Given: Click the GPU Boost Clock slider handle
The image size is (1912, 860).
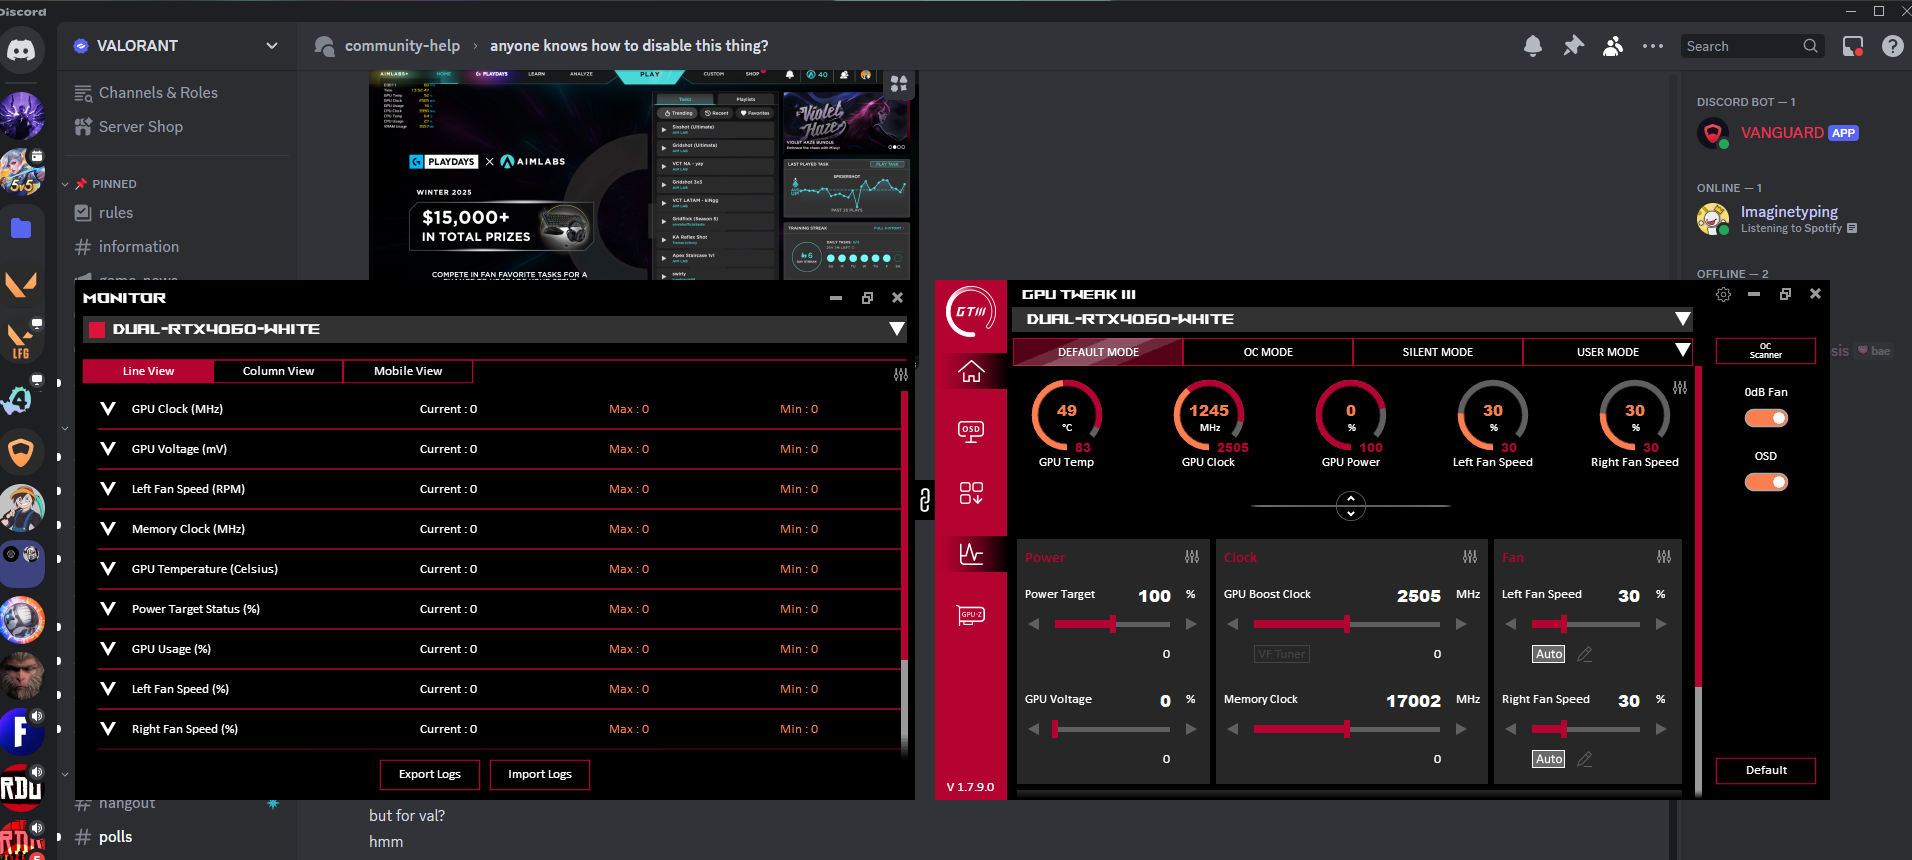Looking at the screenshot, I should tap(1347, 624).
